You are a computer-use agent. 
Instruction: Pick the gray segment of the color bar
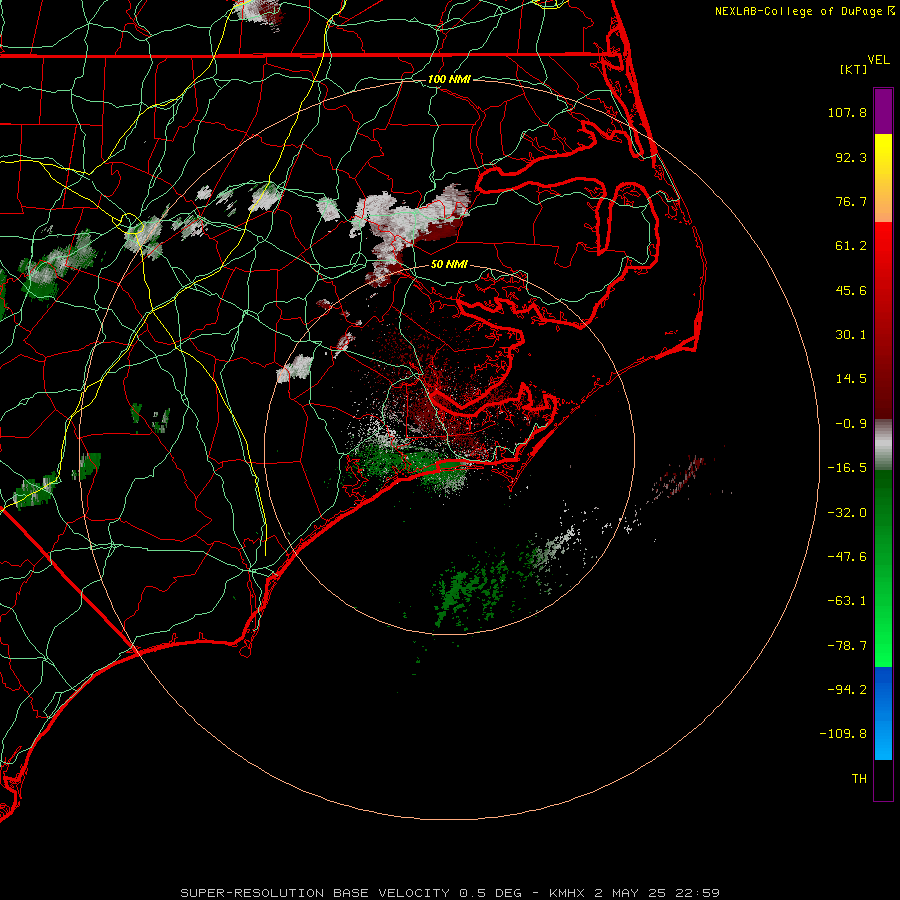point(883,445)
